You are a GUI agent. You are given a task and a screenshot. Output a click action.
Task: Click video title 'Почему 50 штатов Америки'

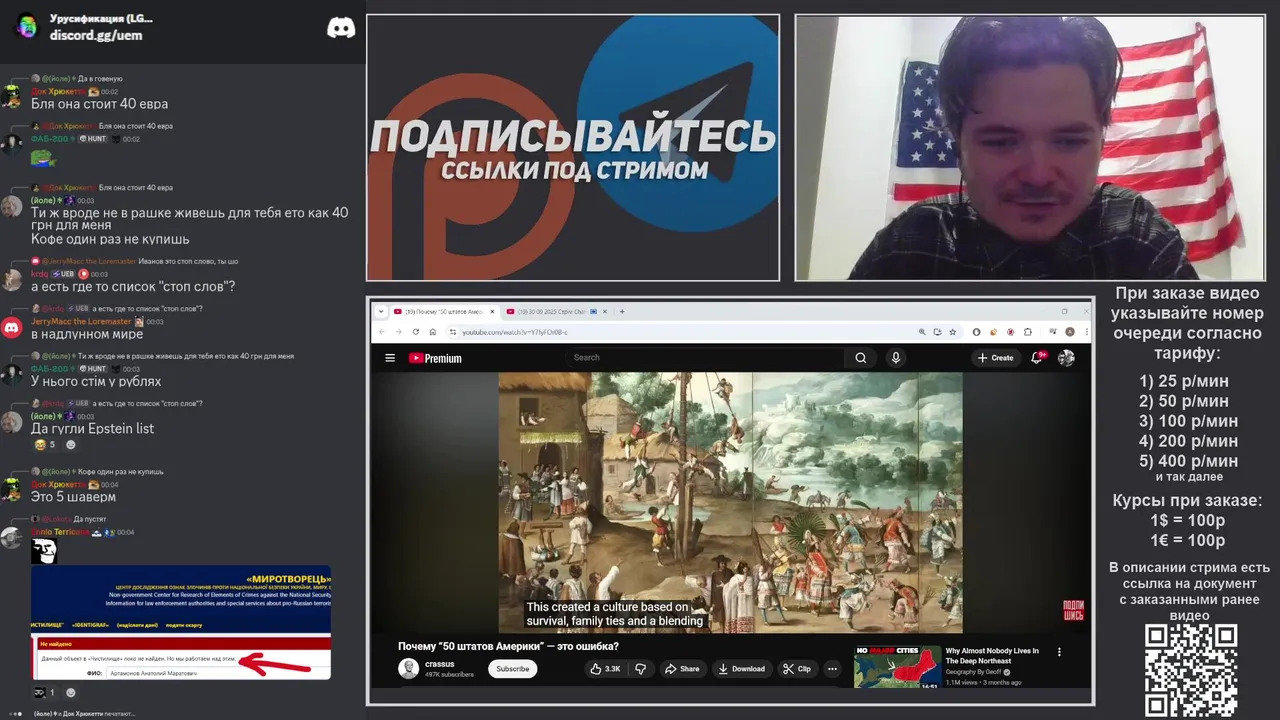pyautogui.click(x=508, y=646)
